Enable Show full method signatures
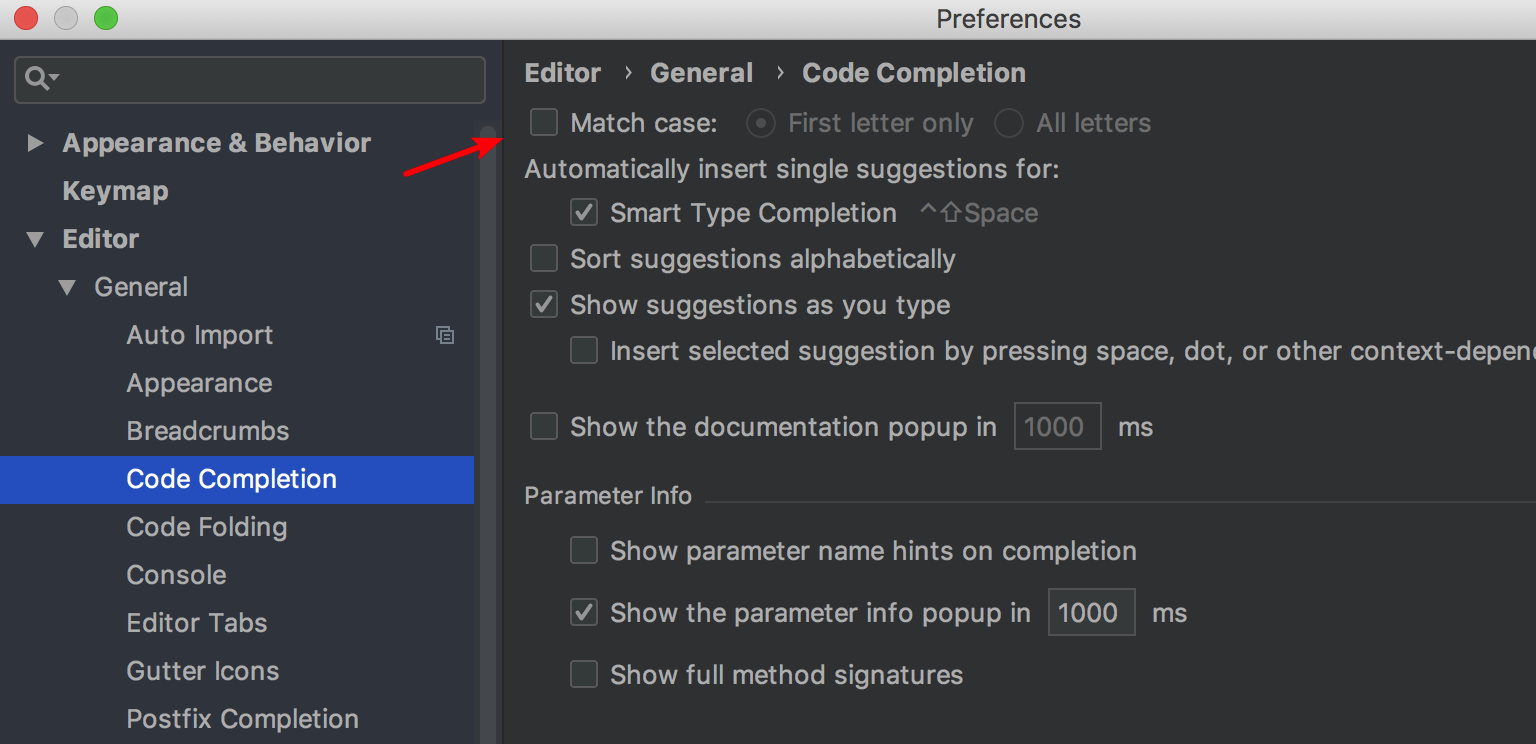This screenshot has height=744, width=1536. click(x=584, y=675)
